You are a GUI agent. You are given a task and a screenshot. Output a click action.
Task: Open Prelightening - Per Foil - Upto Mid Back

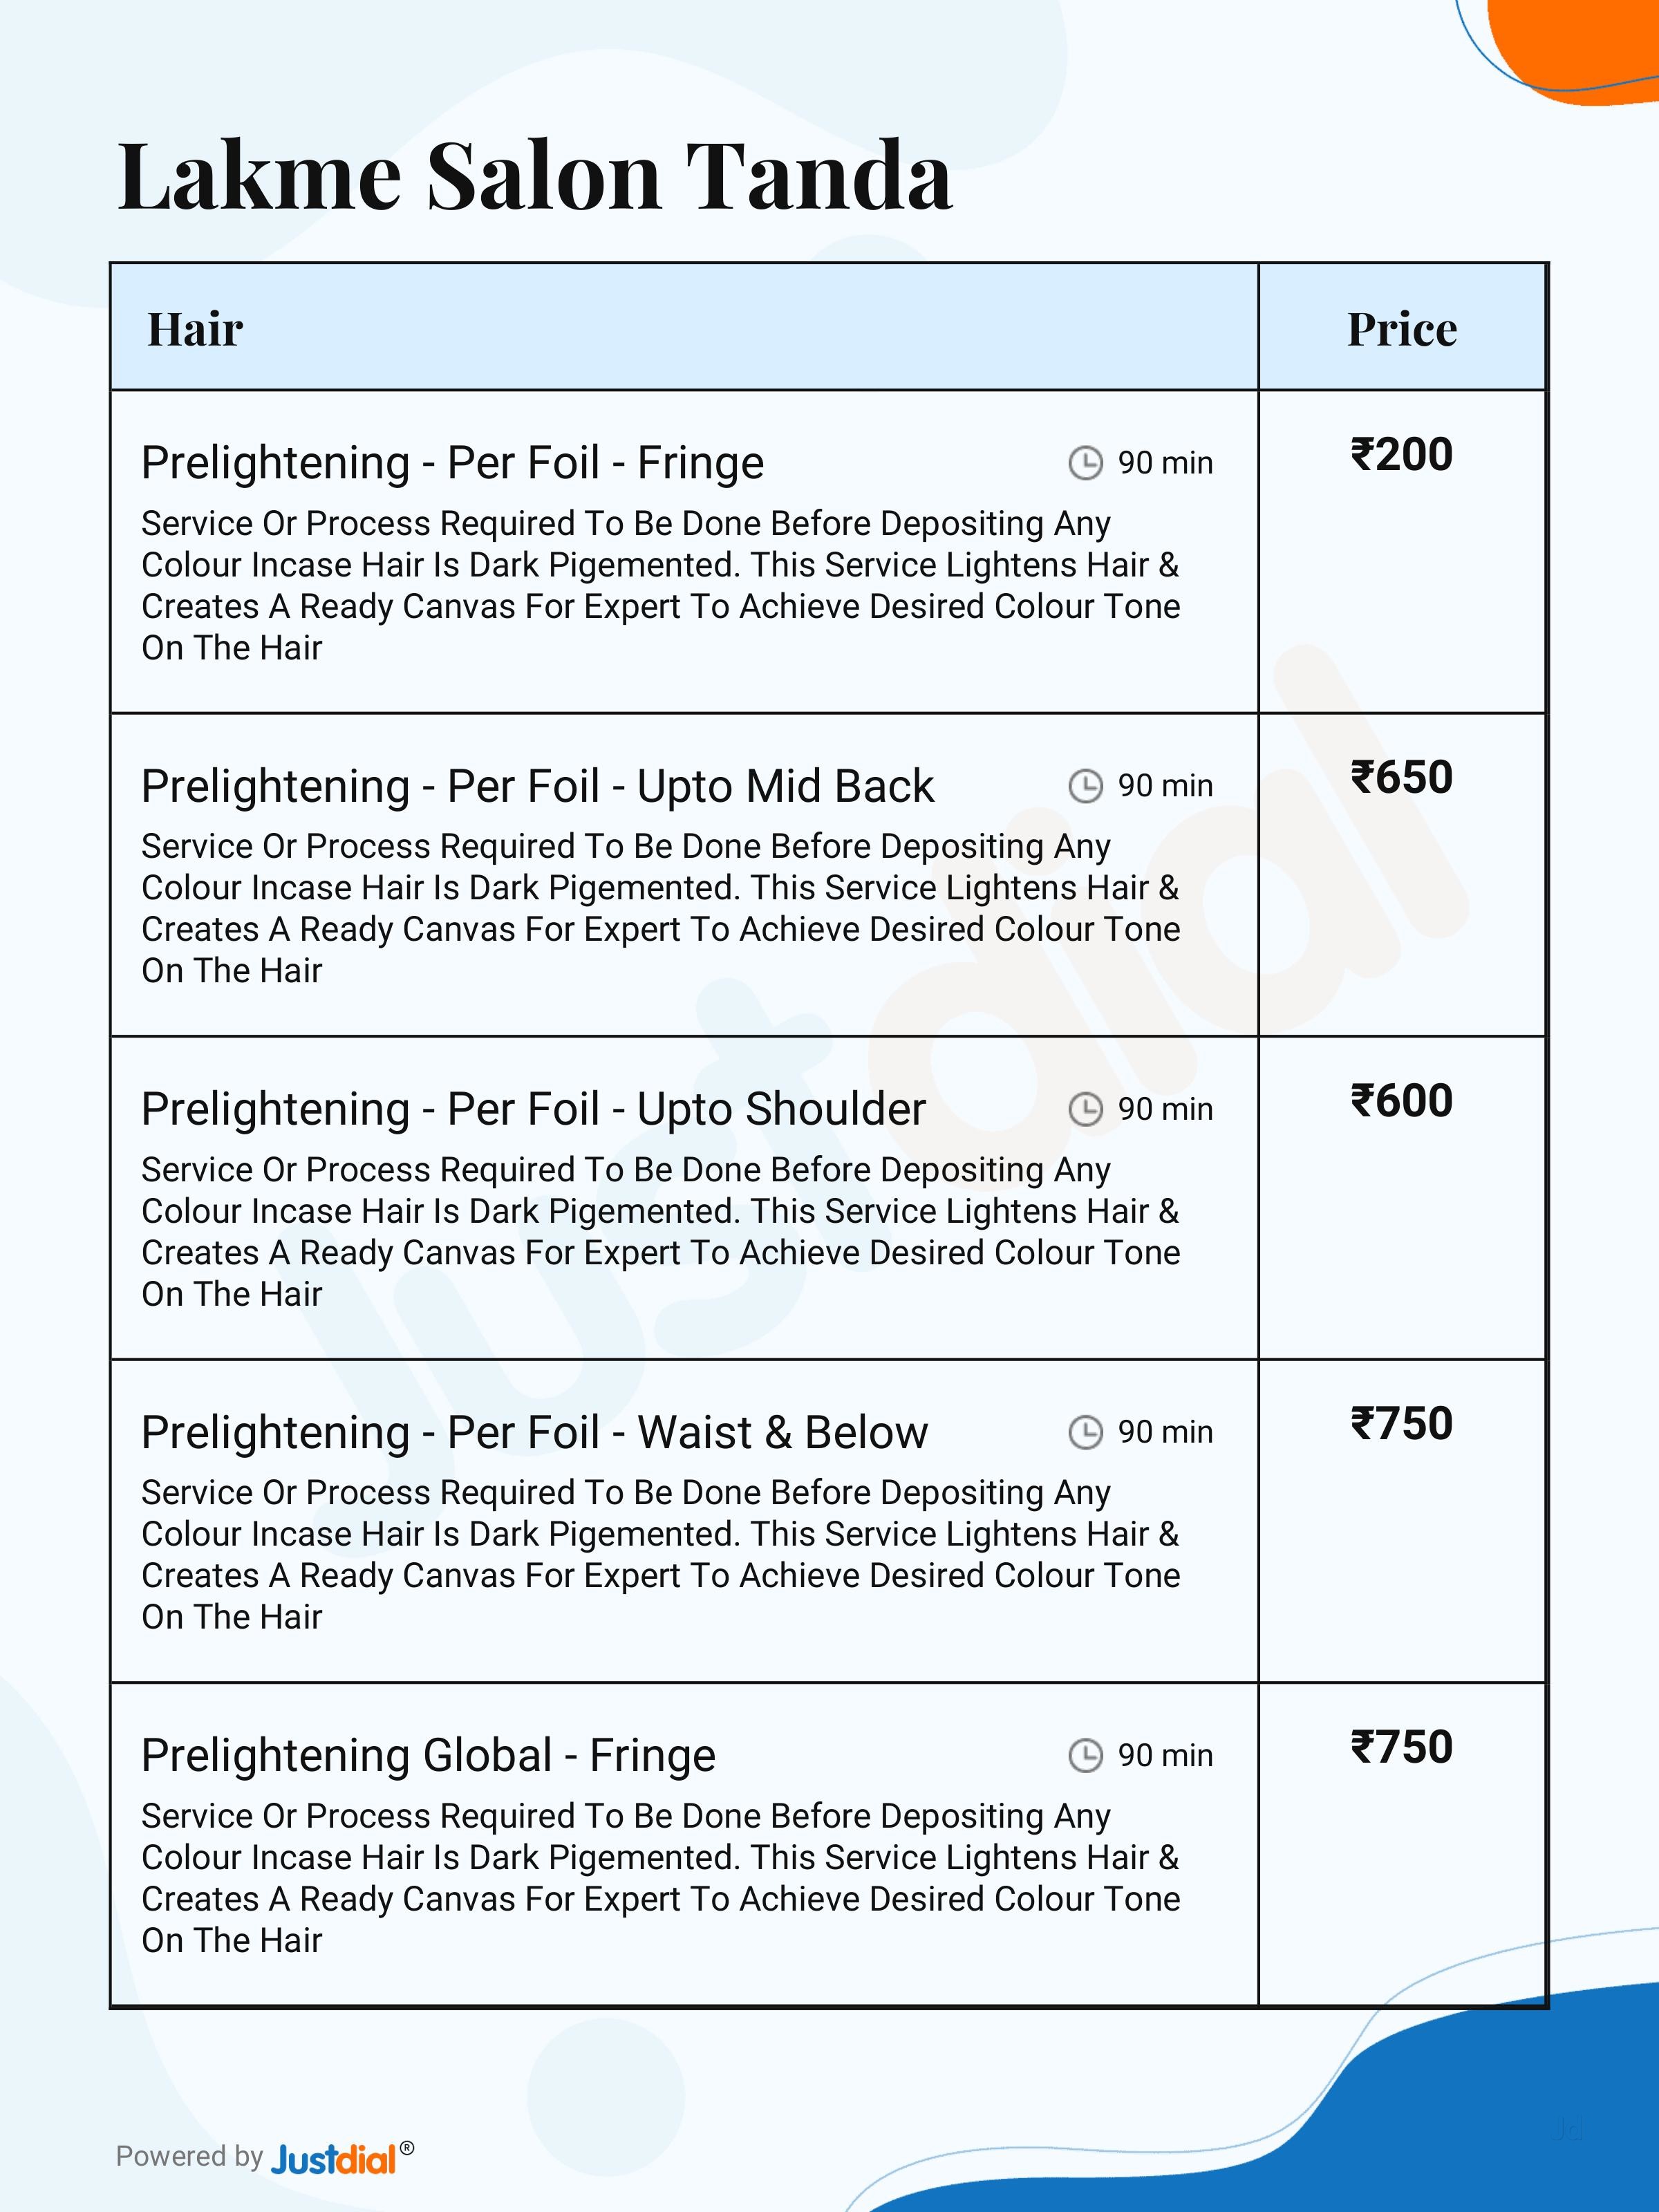click(x=537, y=786)
